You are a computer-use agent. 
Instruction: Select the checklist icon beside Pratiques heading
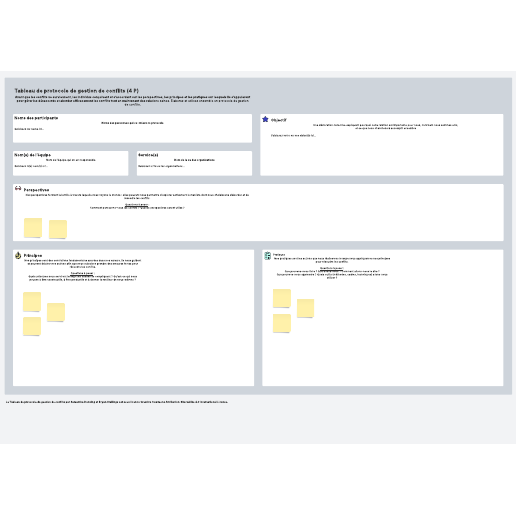click(x=267, y=256)
